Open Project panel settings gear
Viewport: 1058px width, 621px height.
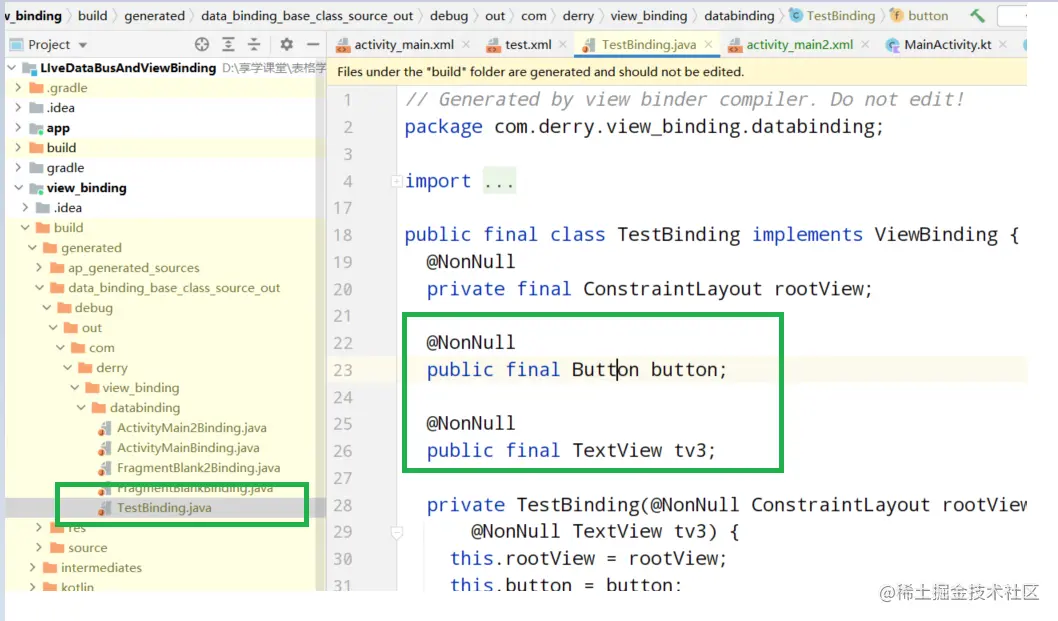[287, 45]
